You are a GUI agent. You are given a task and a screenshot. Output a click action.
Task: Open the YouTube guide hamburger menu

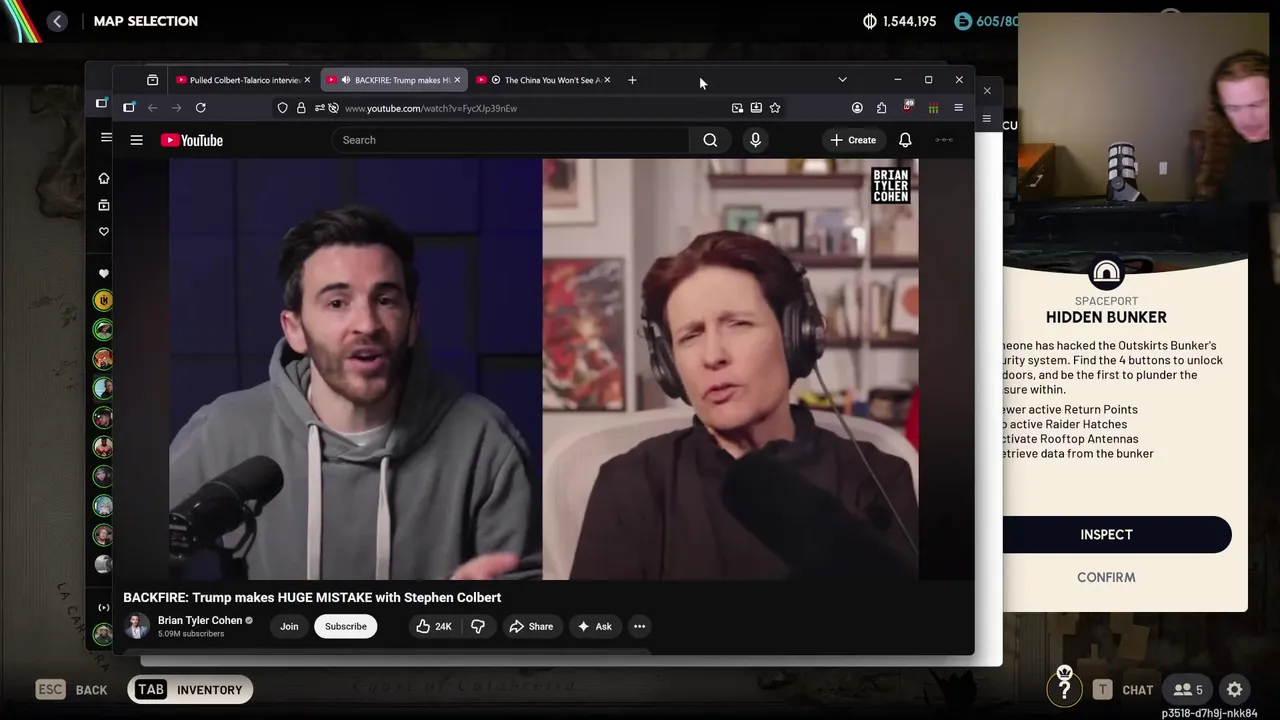point(136,140)
